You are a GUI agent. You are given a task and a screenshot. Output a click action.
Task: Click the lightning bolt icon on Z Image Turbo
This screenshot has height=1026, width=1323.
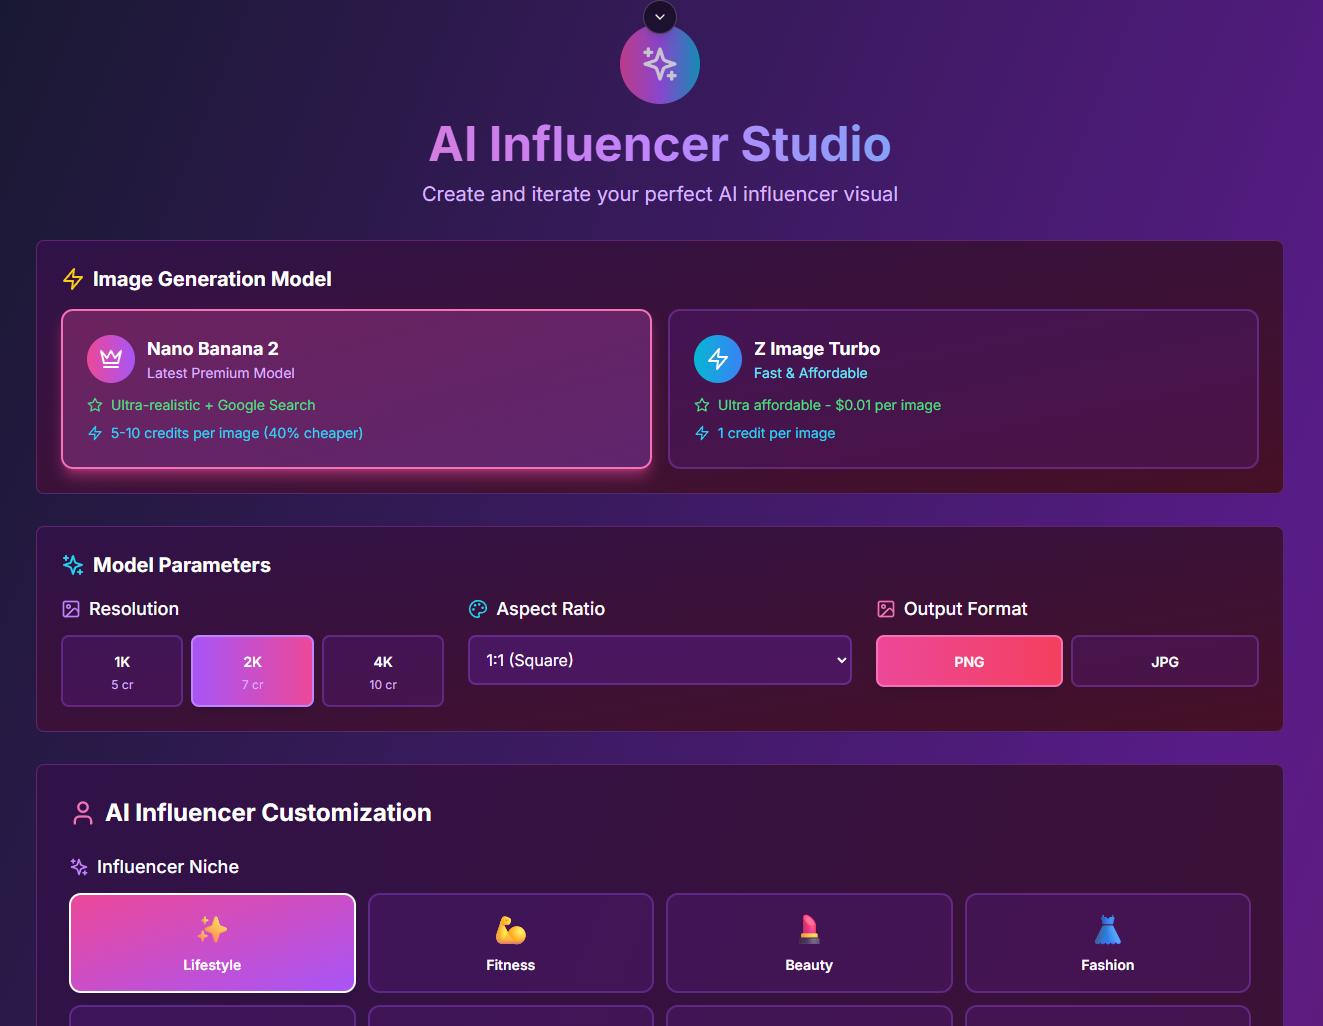717,359
